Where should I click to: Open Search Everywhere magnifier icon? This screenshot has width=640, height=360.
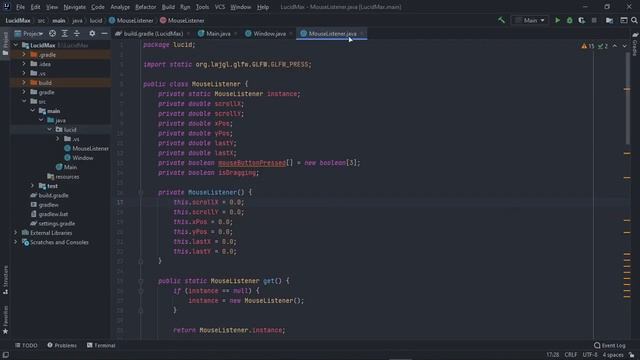coord(634,20)
